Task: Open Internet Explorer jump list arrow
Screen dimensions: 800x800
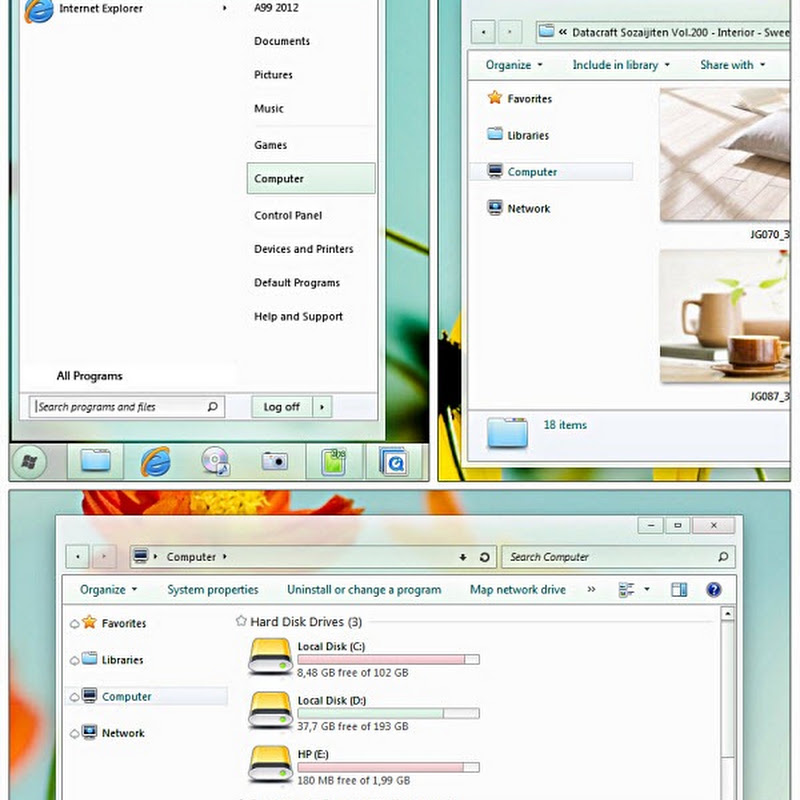Action: 224,8
